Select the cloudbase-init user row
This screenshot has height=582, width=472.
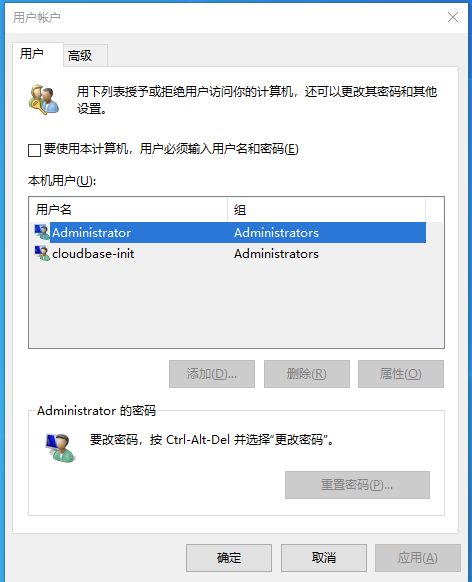[x=230, y=254]
